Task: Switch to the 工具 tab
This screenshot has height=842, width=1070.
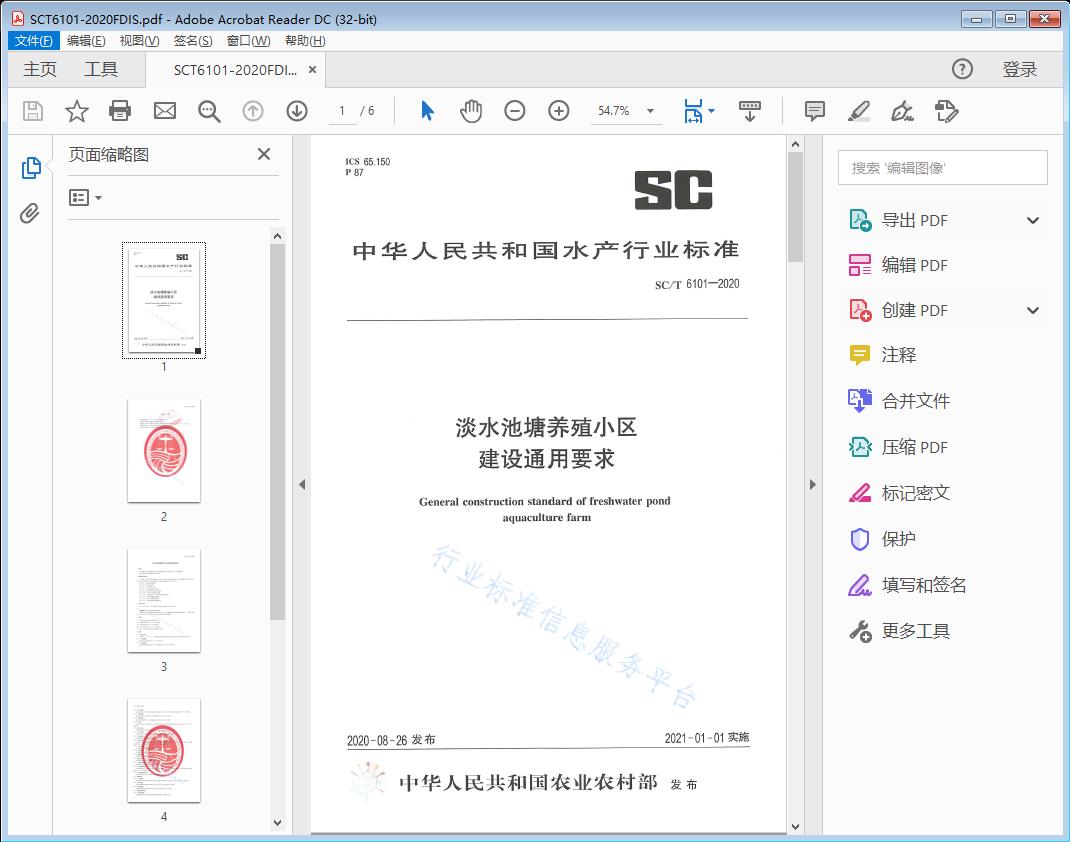Action: point(101,69)
